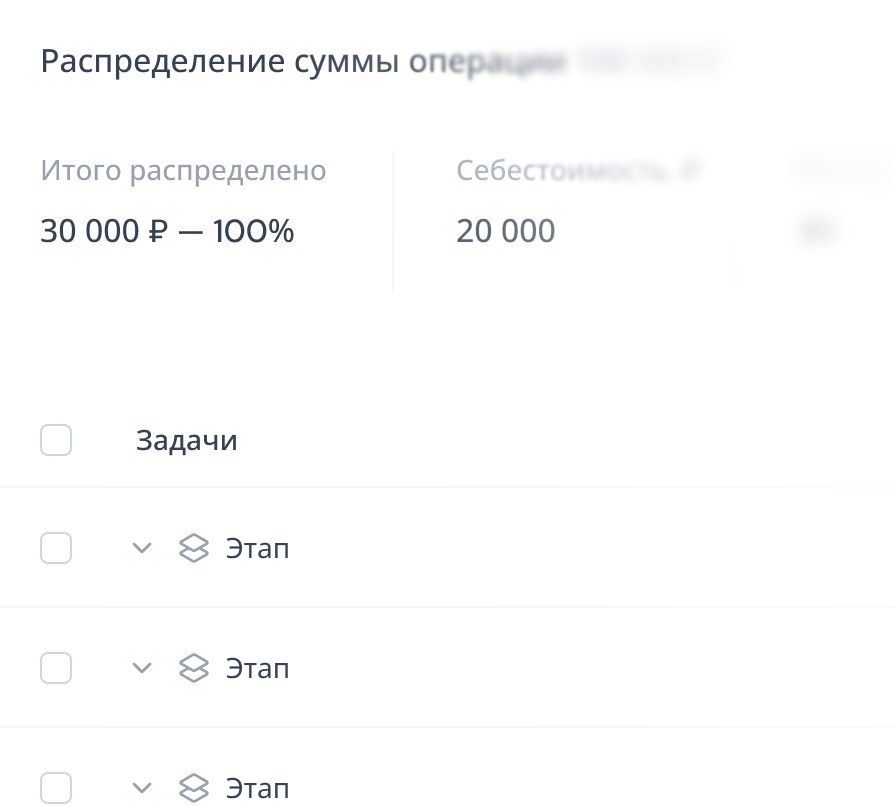
Task: Select the first Этап label
Action: click(x=257, y=549)
